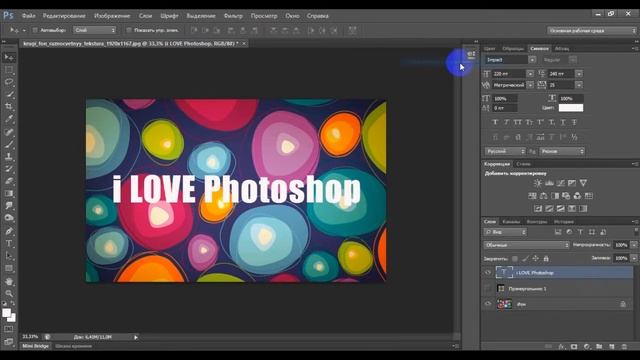Toggle Faux Italic text style
Screen dimensions: 640x360
point(507,122)
